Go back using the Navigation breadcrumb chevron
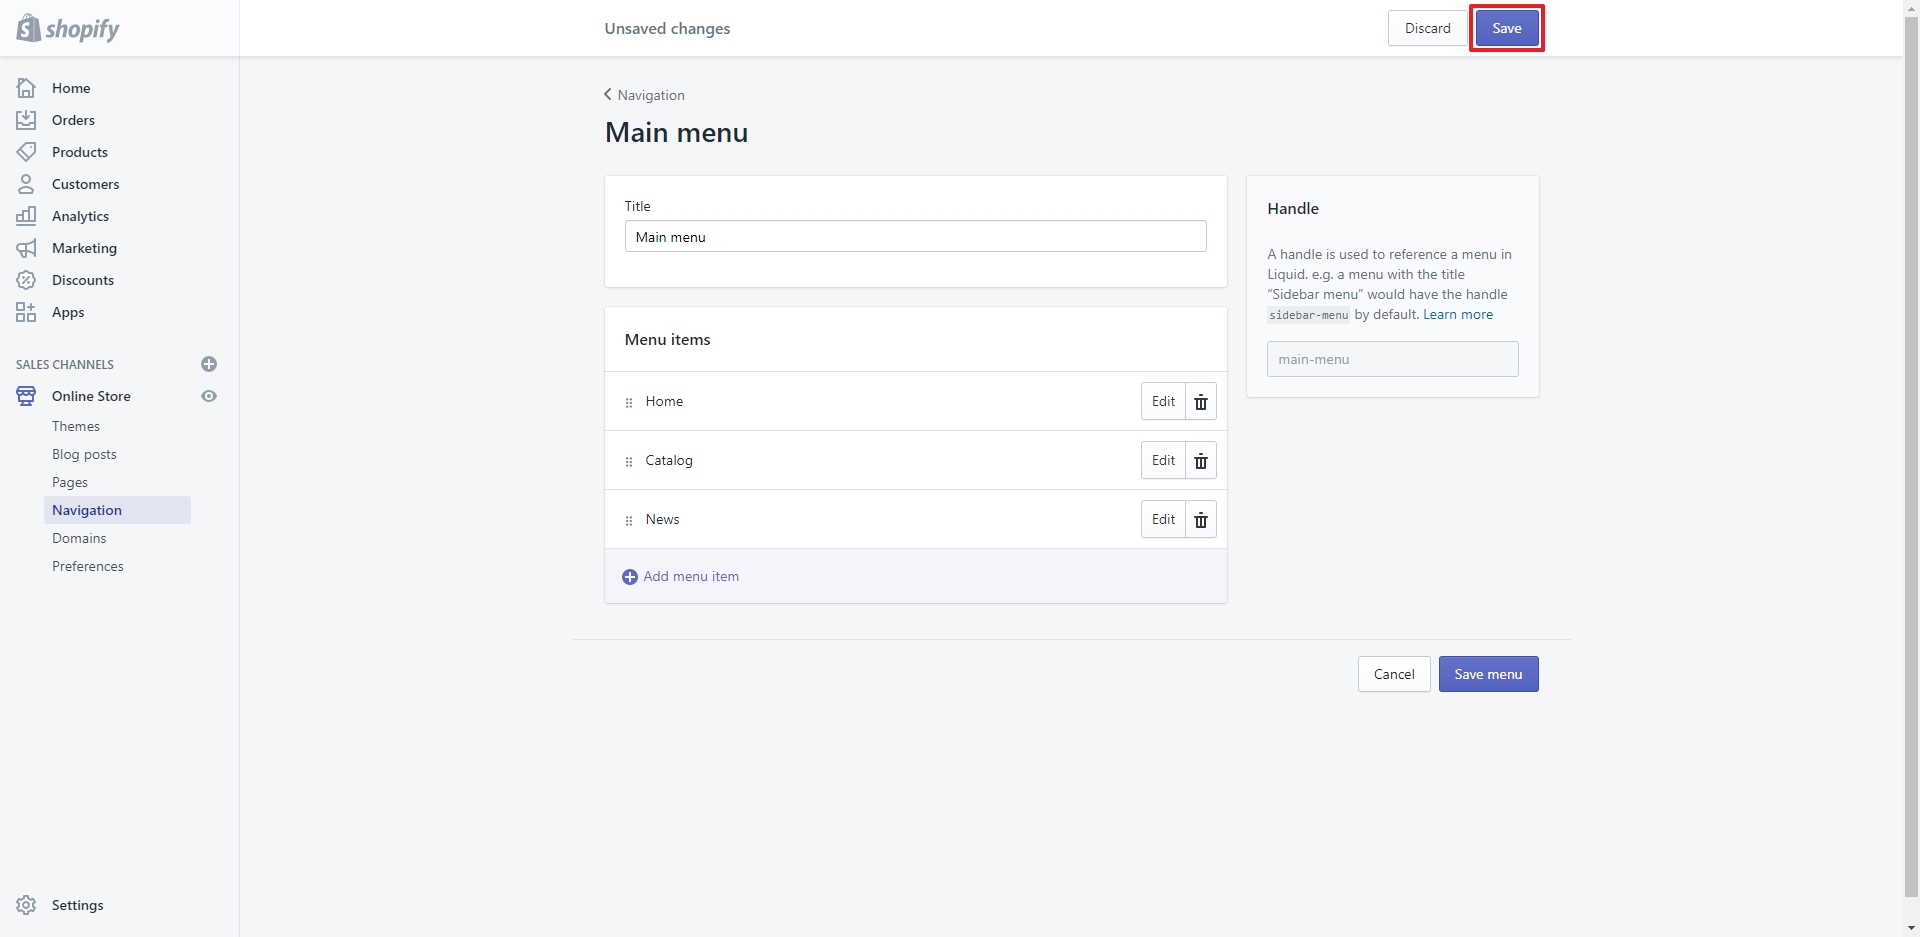 (x=608, y=95)
